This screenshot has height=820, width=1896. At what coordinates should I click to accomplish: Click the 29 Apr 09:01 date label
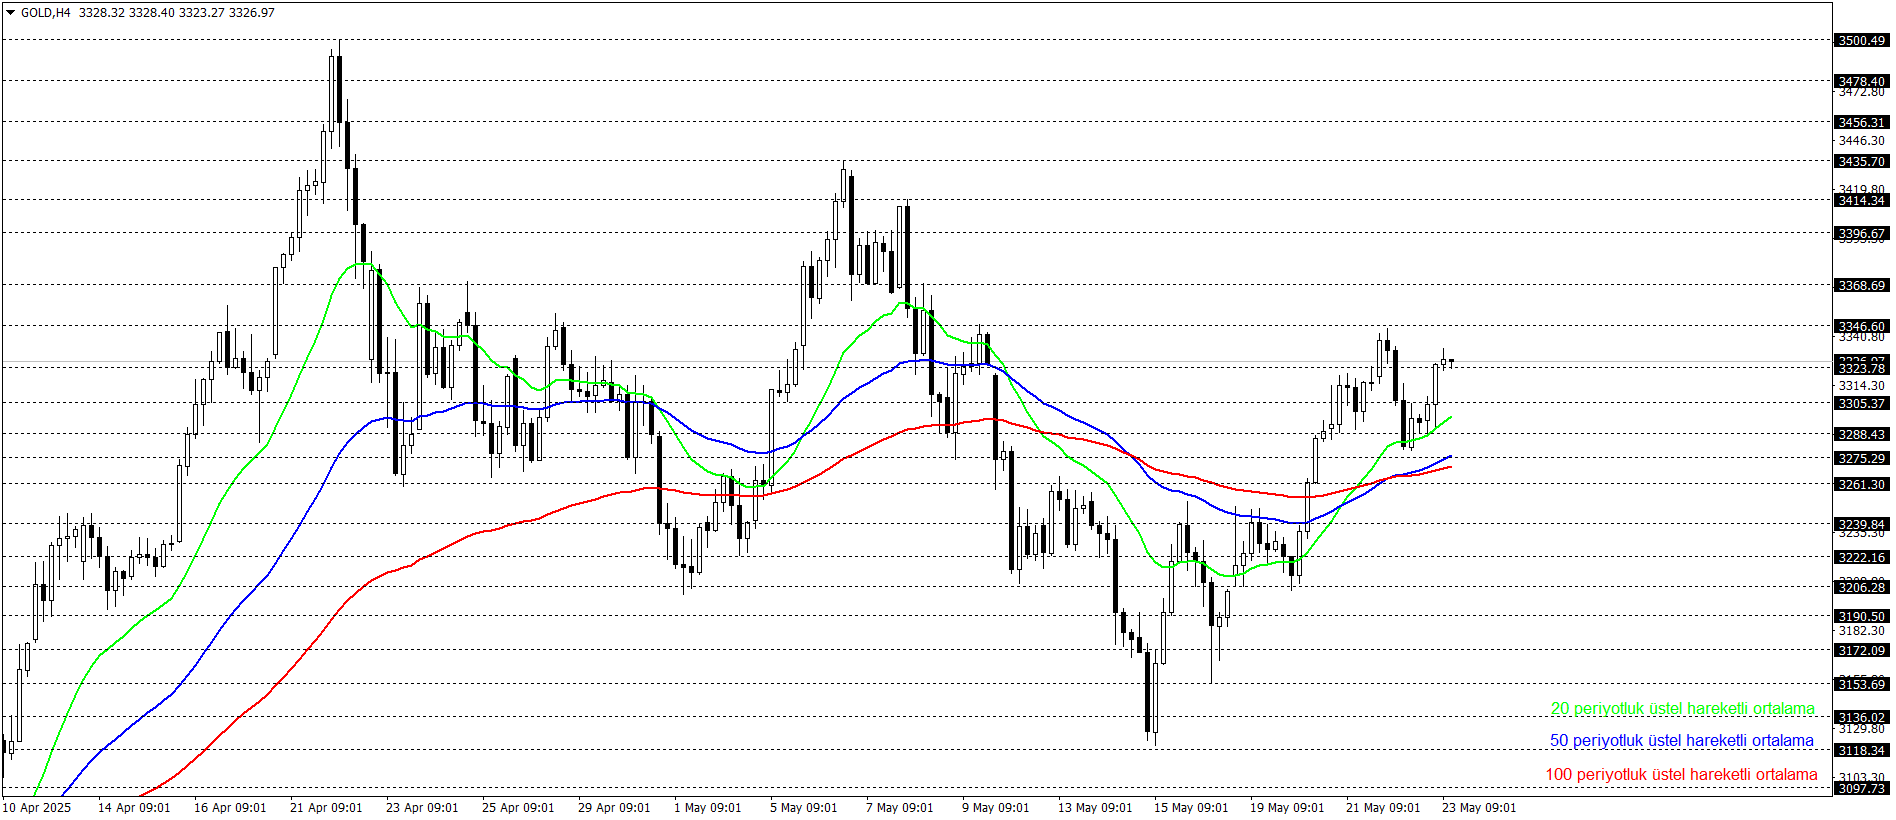(614, 808)
